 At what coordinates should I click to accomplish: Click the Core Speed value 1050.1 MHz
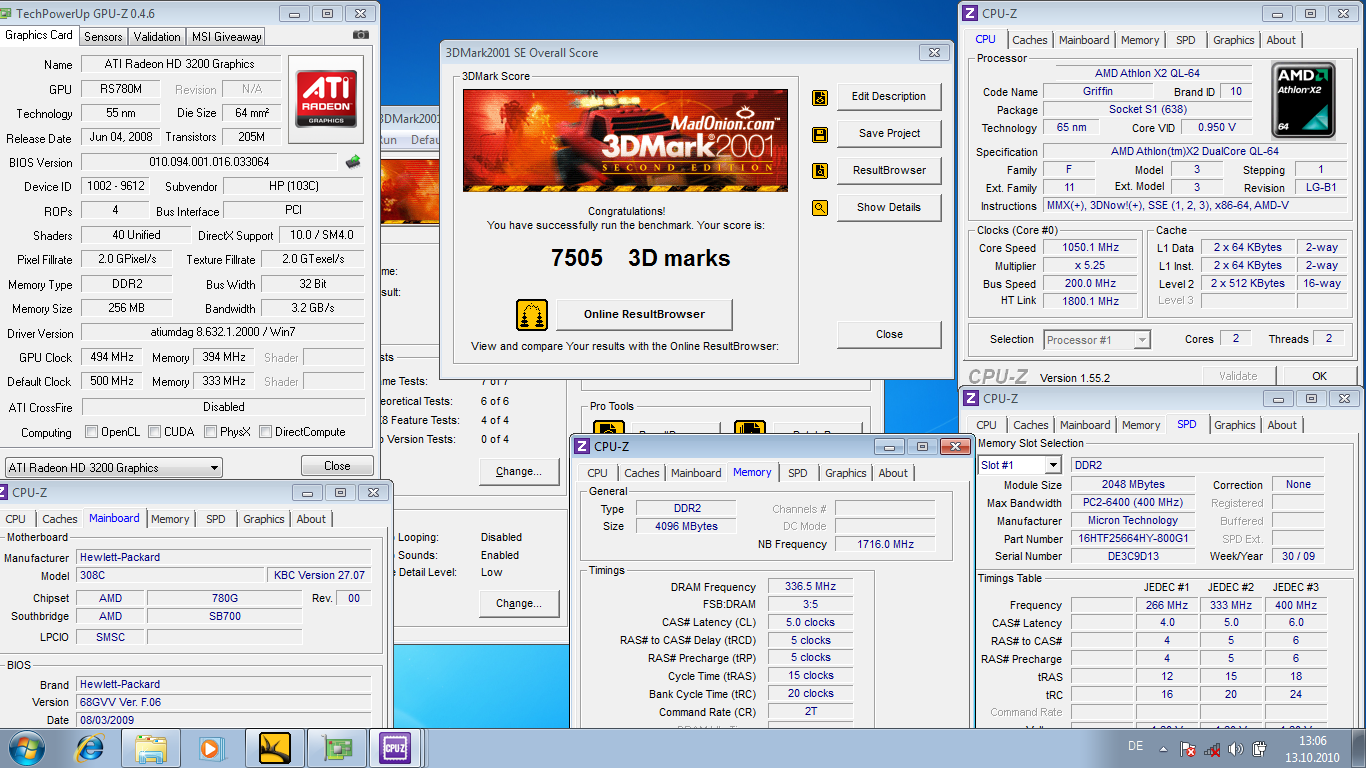(x=1091, y=248)
